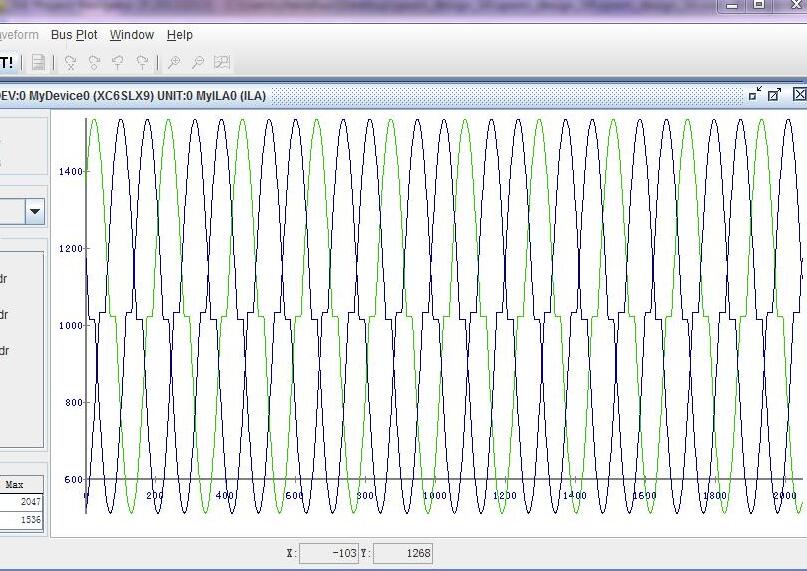Image resolution: width=807 pixels, height=571 pixels.
Task: Click the zoom in magnifier icon
Action: pyautogui.click(x=174, y=63)
